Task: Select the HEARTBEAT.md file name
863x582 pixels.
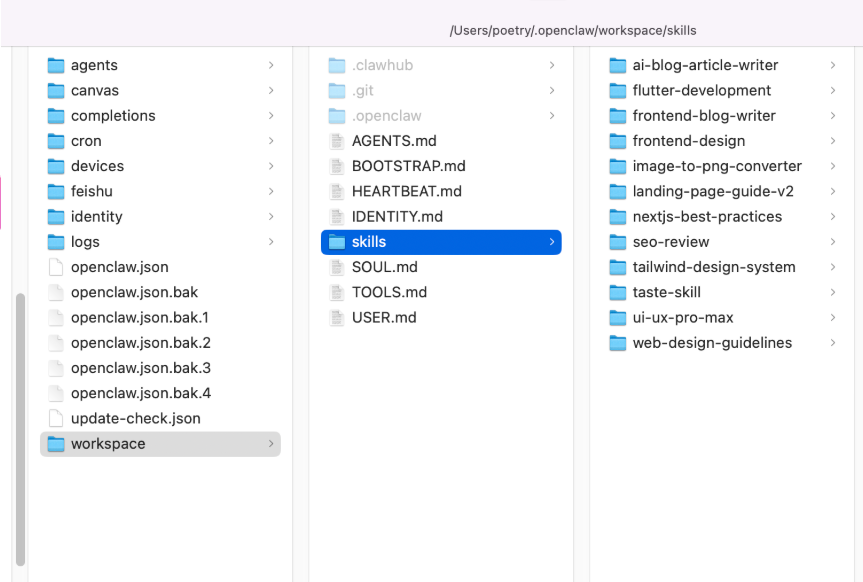Action: [x=407, y=192]
